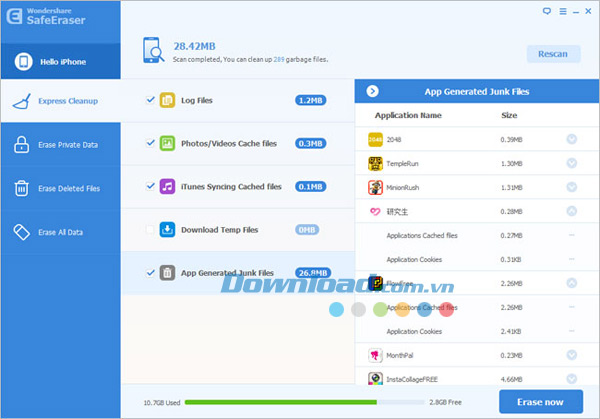Expand the 2048 app details

point(571,139)
